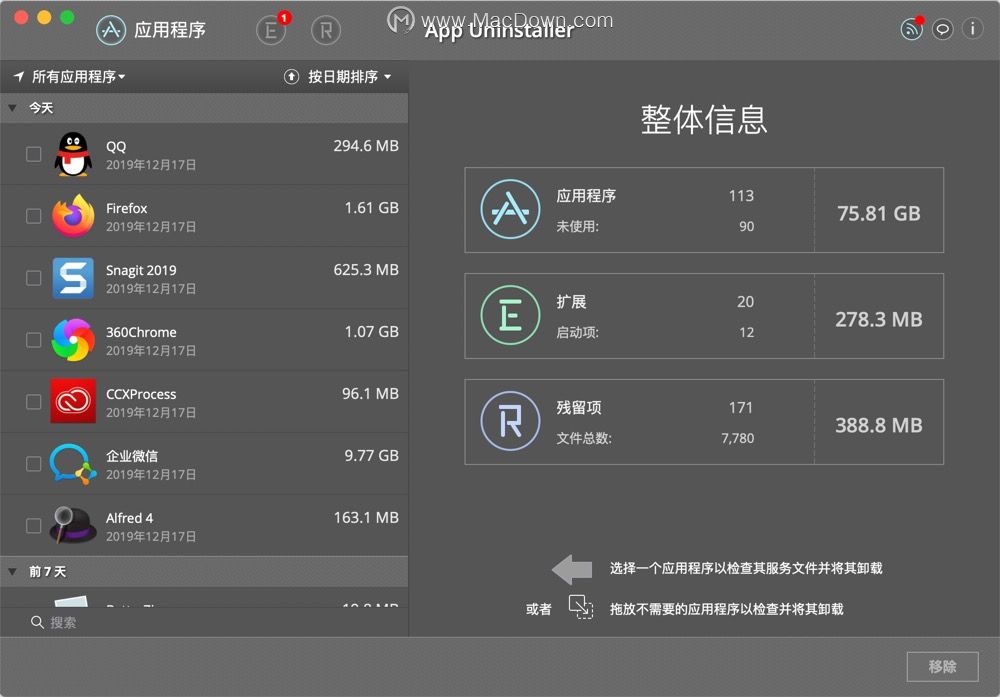Open the chat feedback bubble icon

point(942,29)
